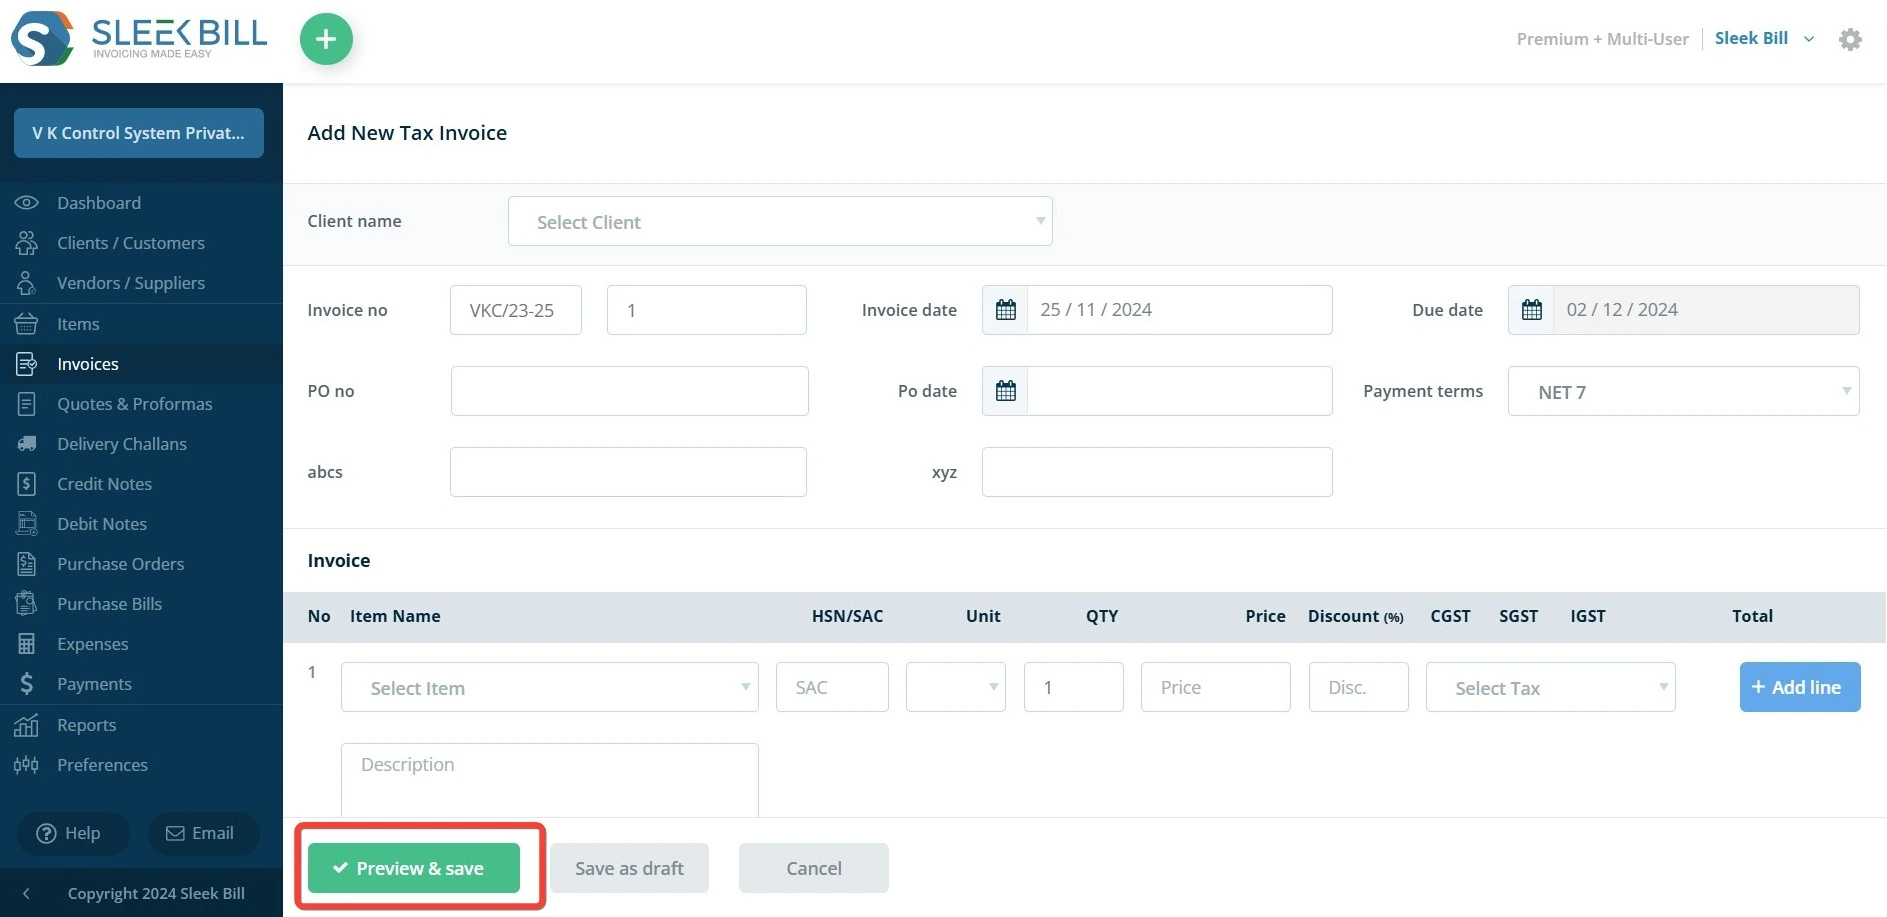The width and height of the screenshot is (1887, 917).
Task: Click Clients / Customers people icon
Action: 27,243
